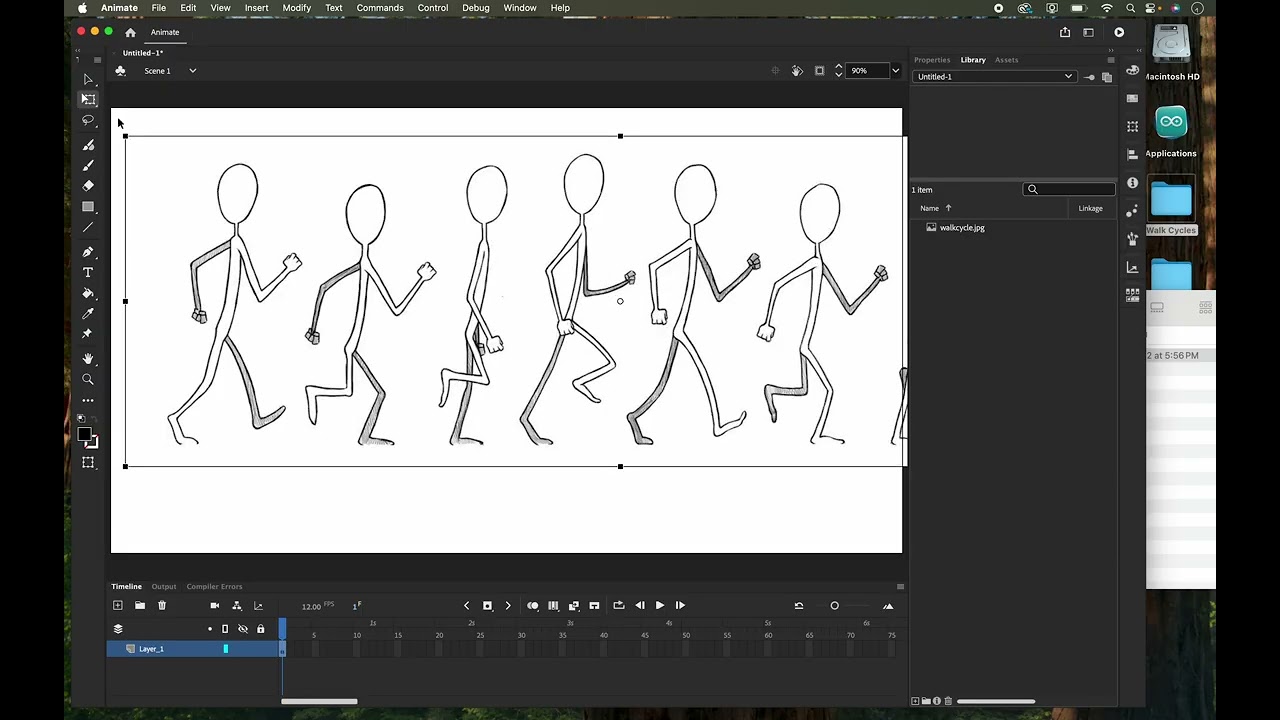Toggle show all layers as outlines

225,629
